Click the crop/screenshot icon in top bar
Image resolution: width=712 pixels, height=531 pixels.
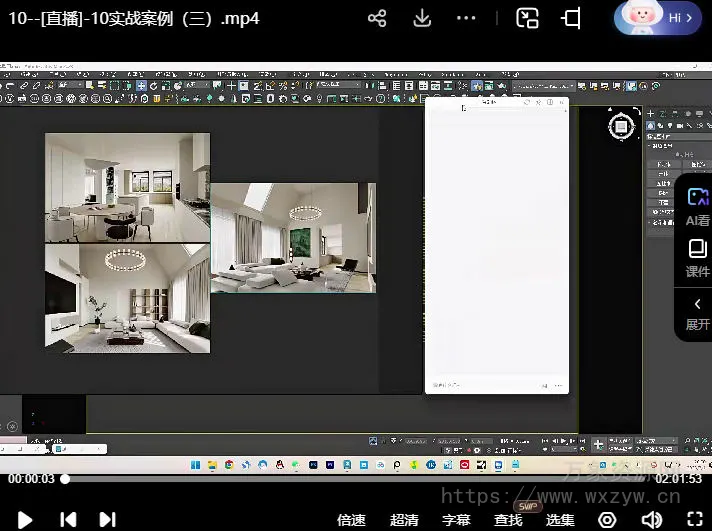click(x=571, y=19)
